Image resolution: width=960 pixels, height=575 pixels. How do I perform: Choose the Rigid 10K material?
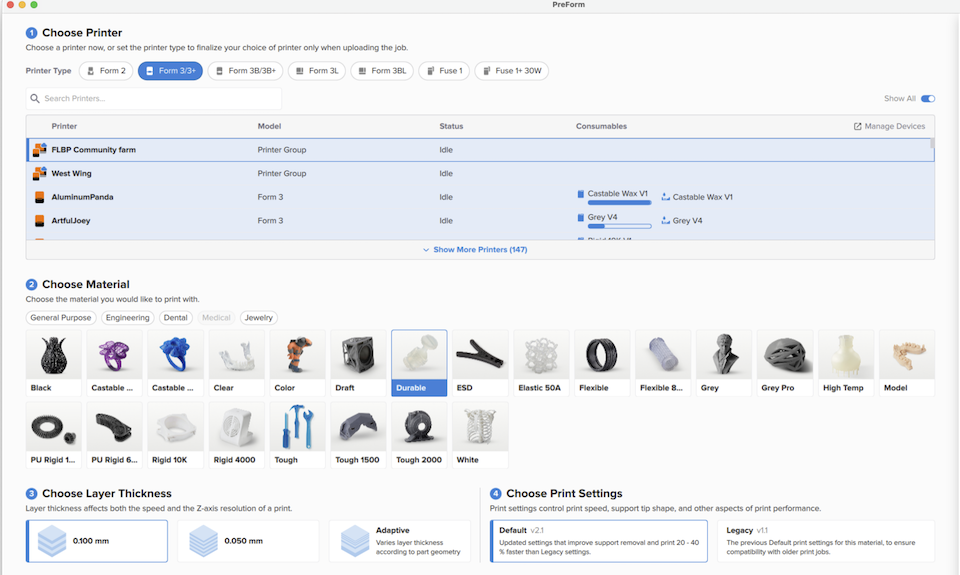pos(175,435)
